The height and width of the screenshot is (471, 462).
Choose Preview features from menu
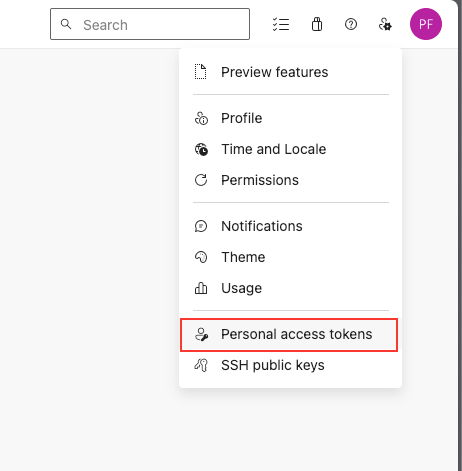(291, 72)
